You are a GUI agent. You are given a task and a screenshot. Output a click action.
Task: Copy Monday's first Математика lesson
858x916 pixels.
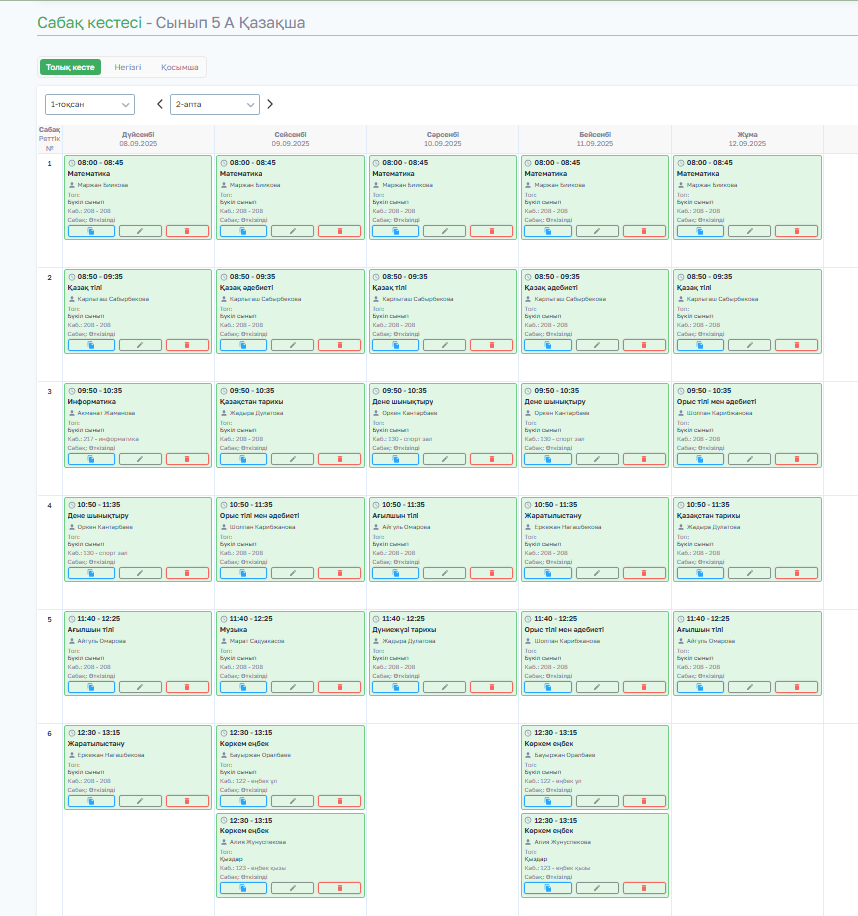tap(91, 231)
